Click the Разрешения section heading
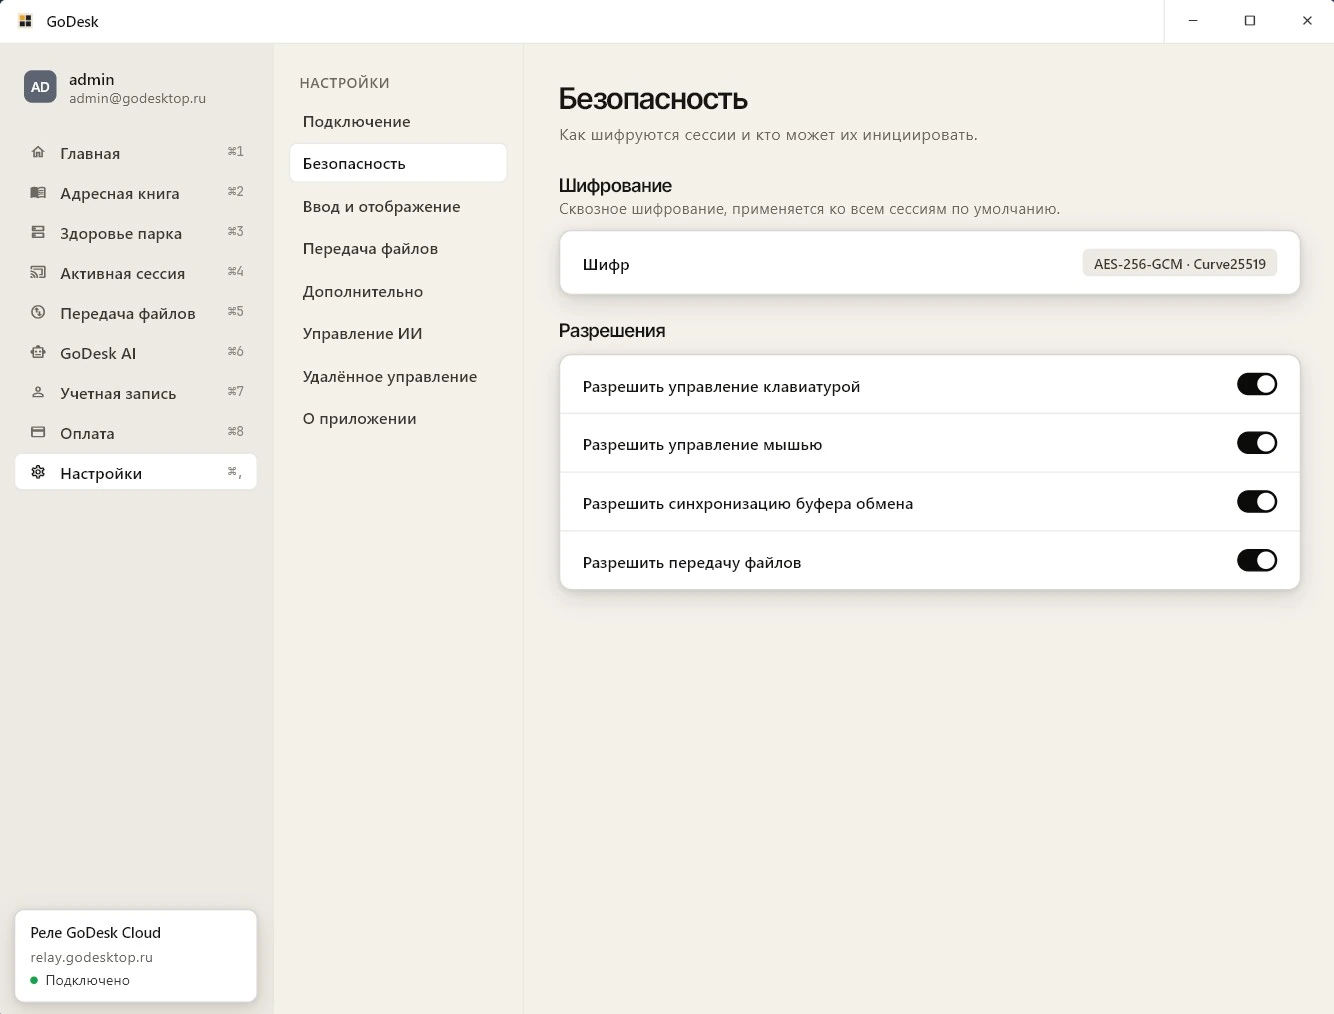Viewport: 1334px width, 1014px height. pyautogui.click(x=612, y=330)
